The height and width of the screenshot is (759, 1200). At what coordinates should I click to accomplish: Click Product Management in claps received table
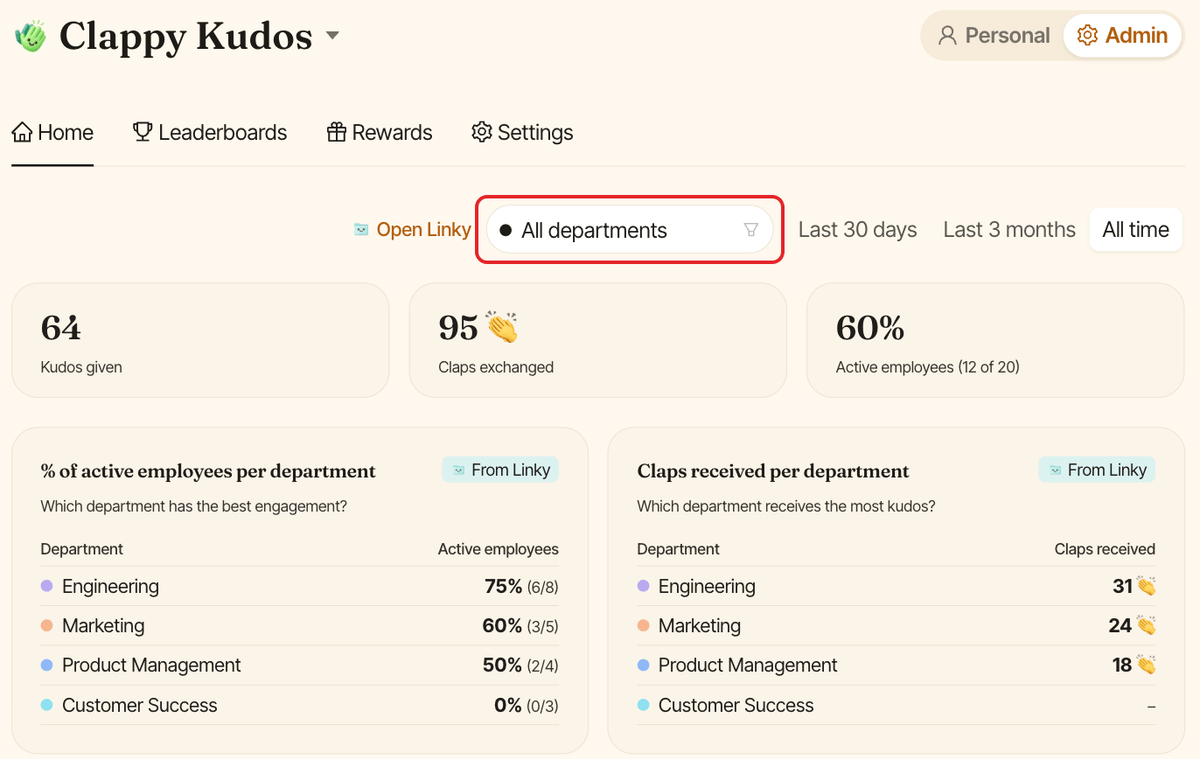(748, 666)
